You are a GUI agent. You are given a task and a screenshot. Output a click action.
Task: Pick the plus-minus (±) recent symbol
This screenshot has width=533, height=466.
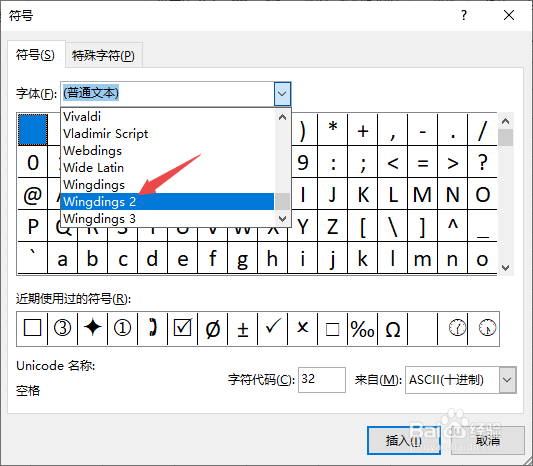[243, 329]
